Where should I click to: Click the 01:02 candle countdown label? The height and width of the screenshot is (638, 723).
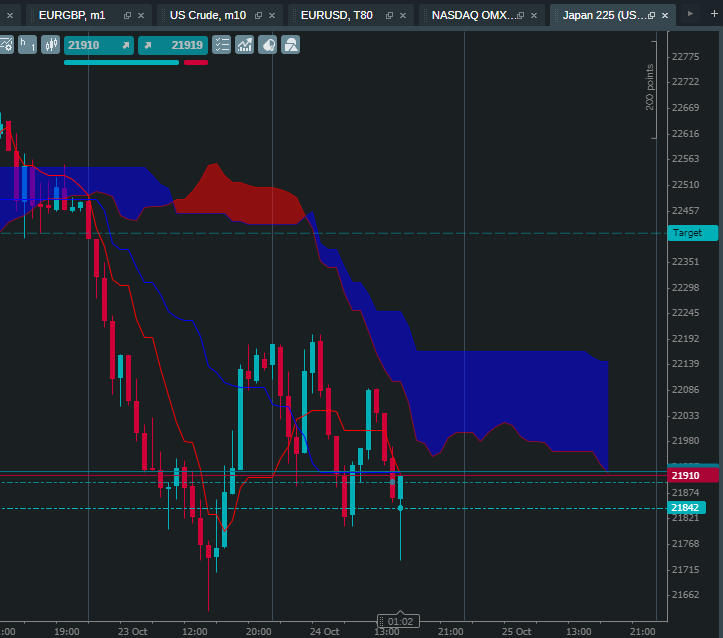click(398, 621)
